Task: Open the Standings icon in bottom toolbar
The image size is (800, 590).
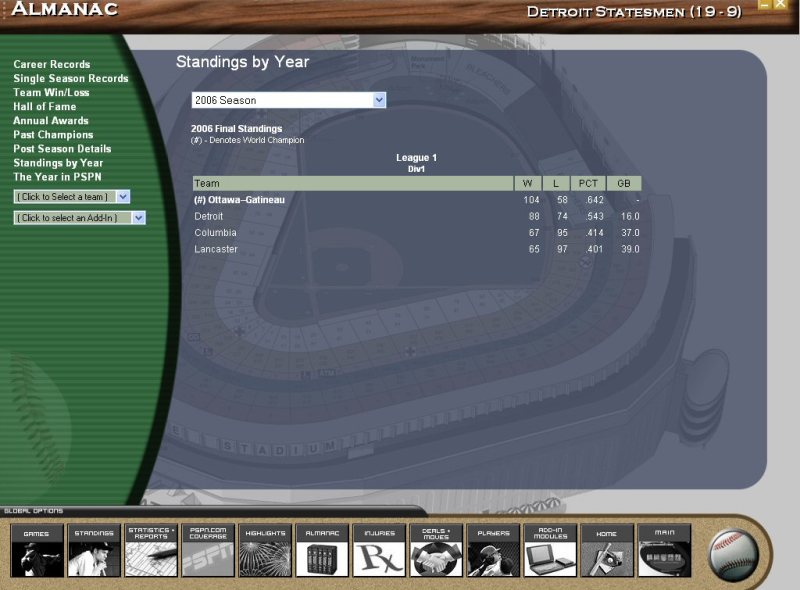Action: [x=94, y=551]
